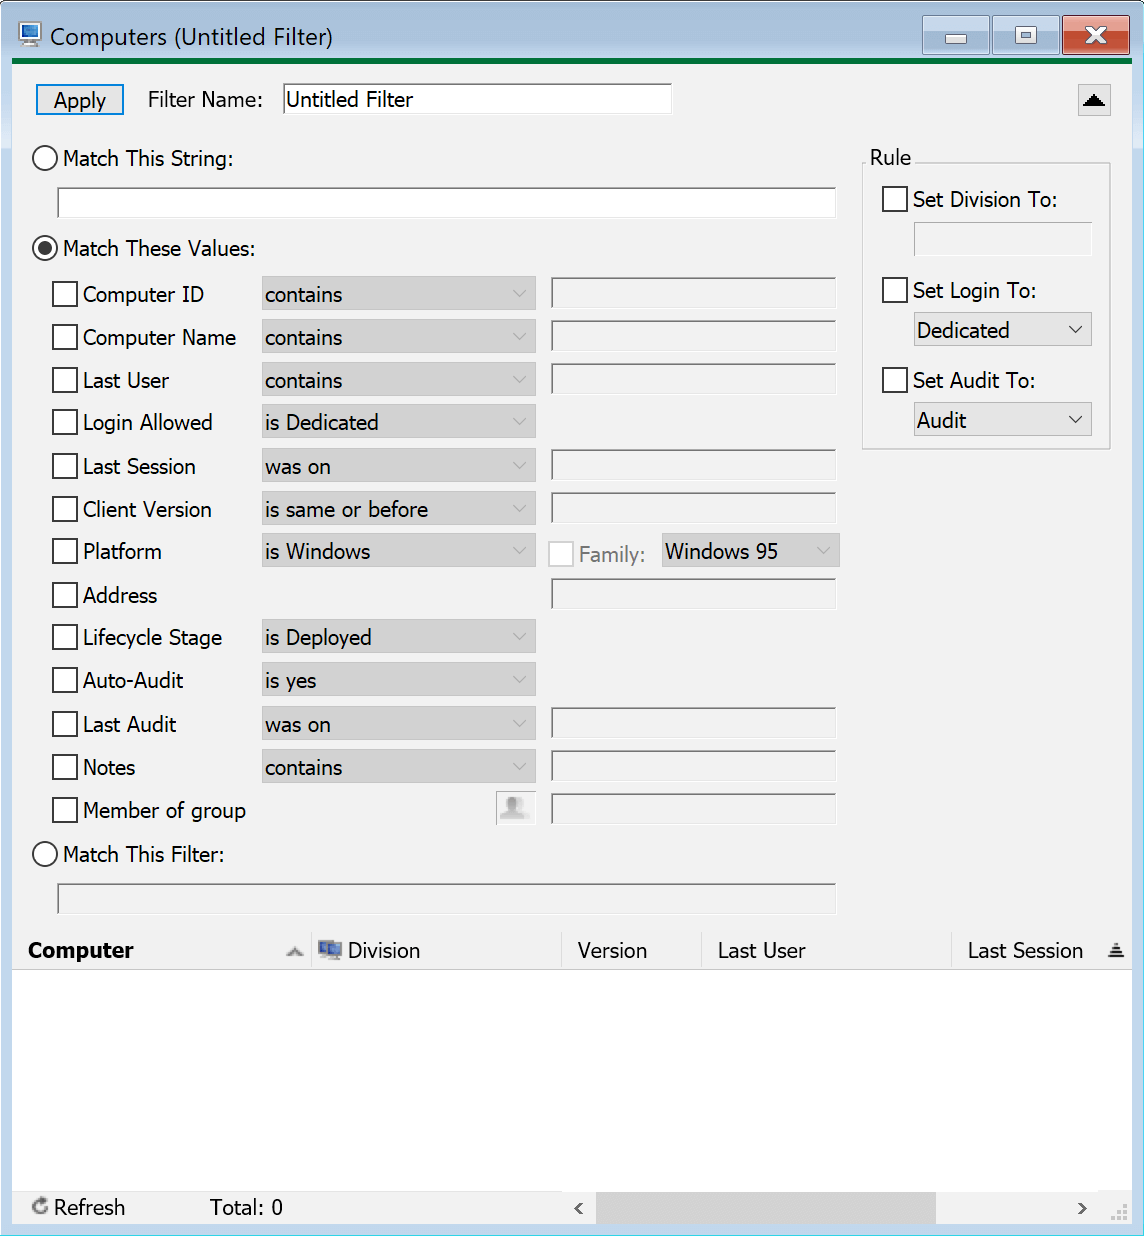Enable the Computer Name checkbox
1144x1236 pixels.
point(65,337)
